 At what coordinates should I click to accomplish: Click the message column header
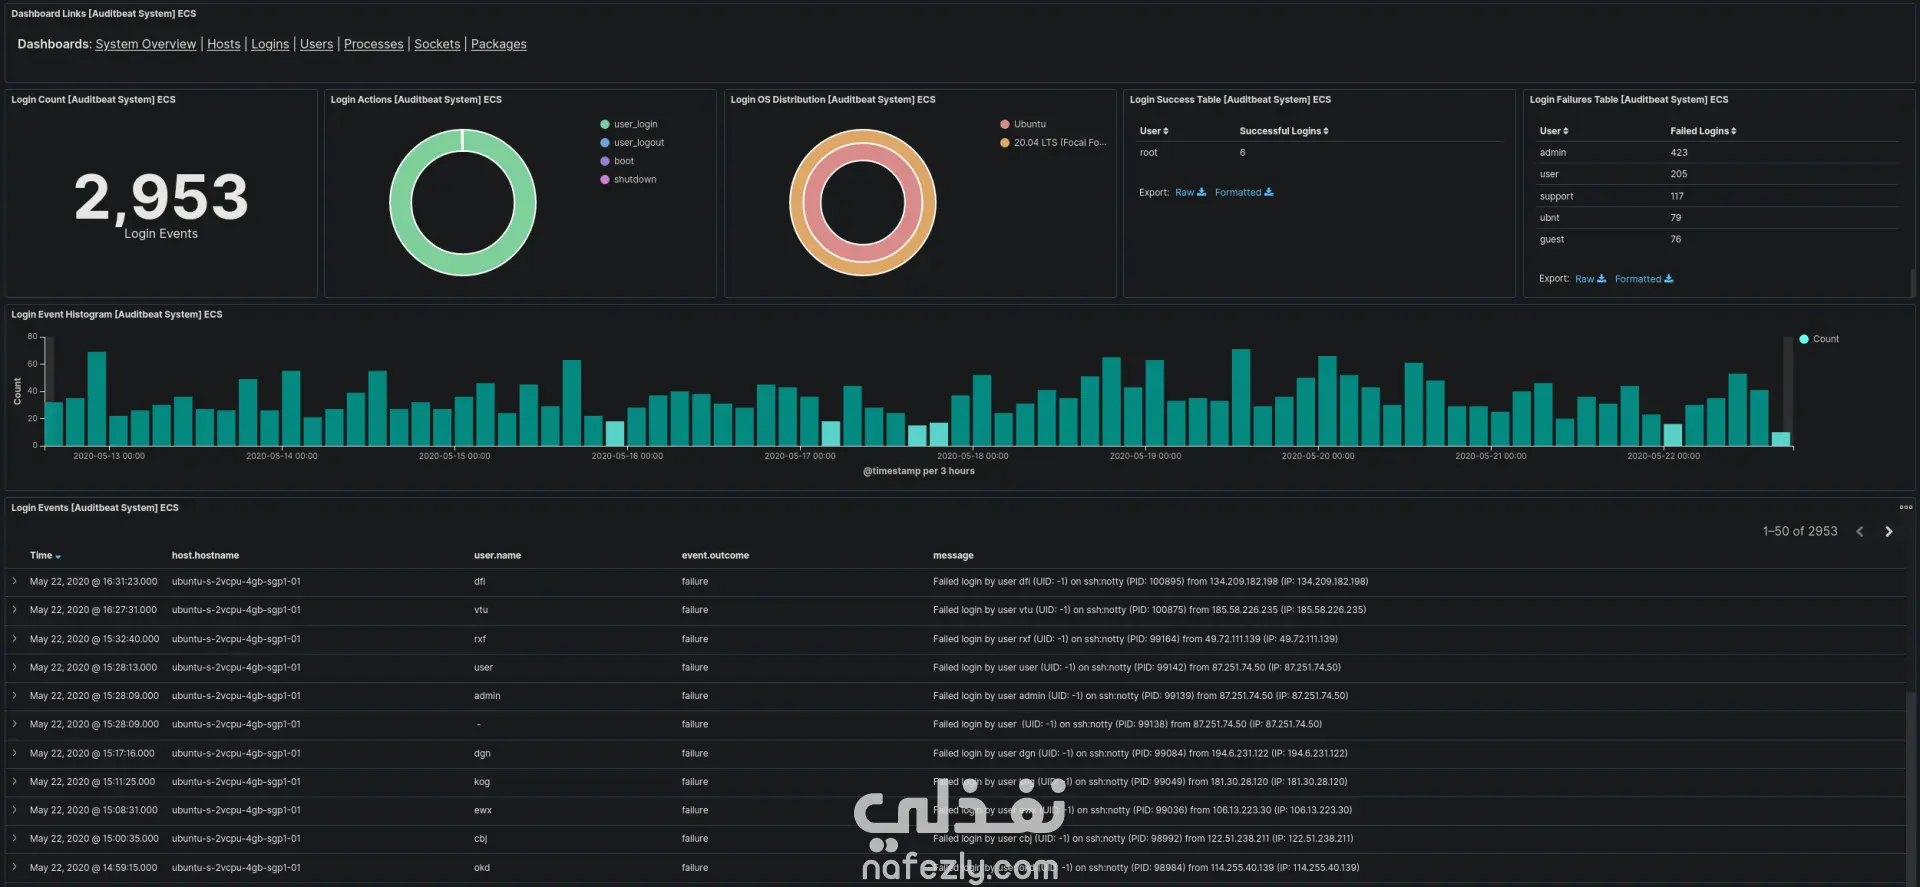point(953,556)
